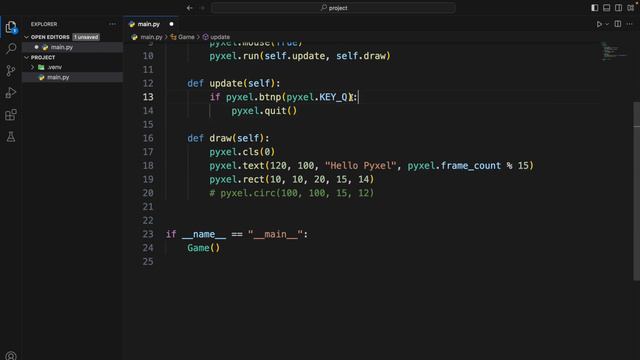The width and height of the screenshot is (640, 360).
Task: Click the code minimap preview
Action: [615, 52]
